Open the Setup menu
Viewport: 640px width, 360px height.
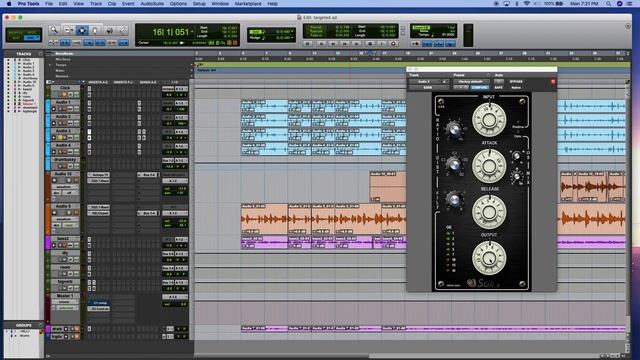(x=199, y=4)
